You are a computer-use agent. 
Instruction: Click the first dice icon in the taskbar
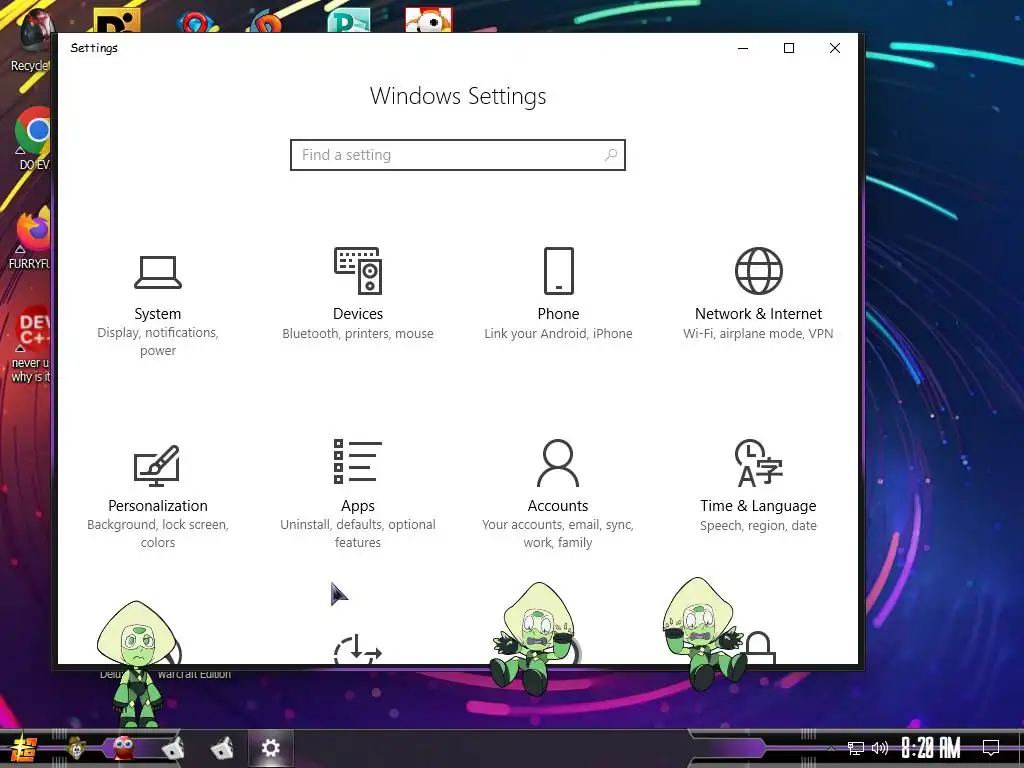click(172, 748)
